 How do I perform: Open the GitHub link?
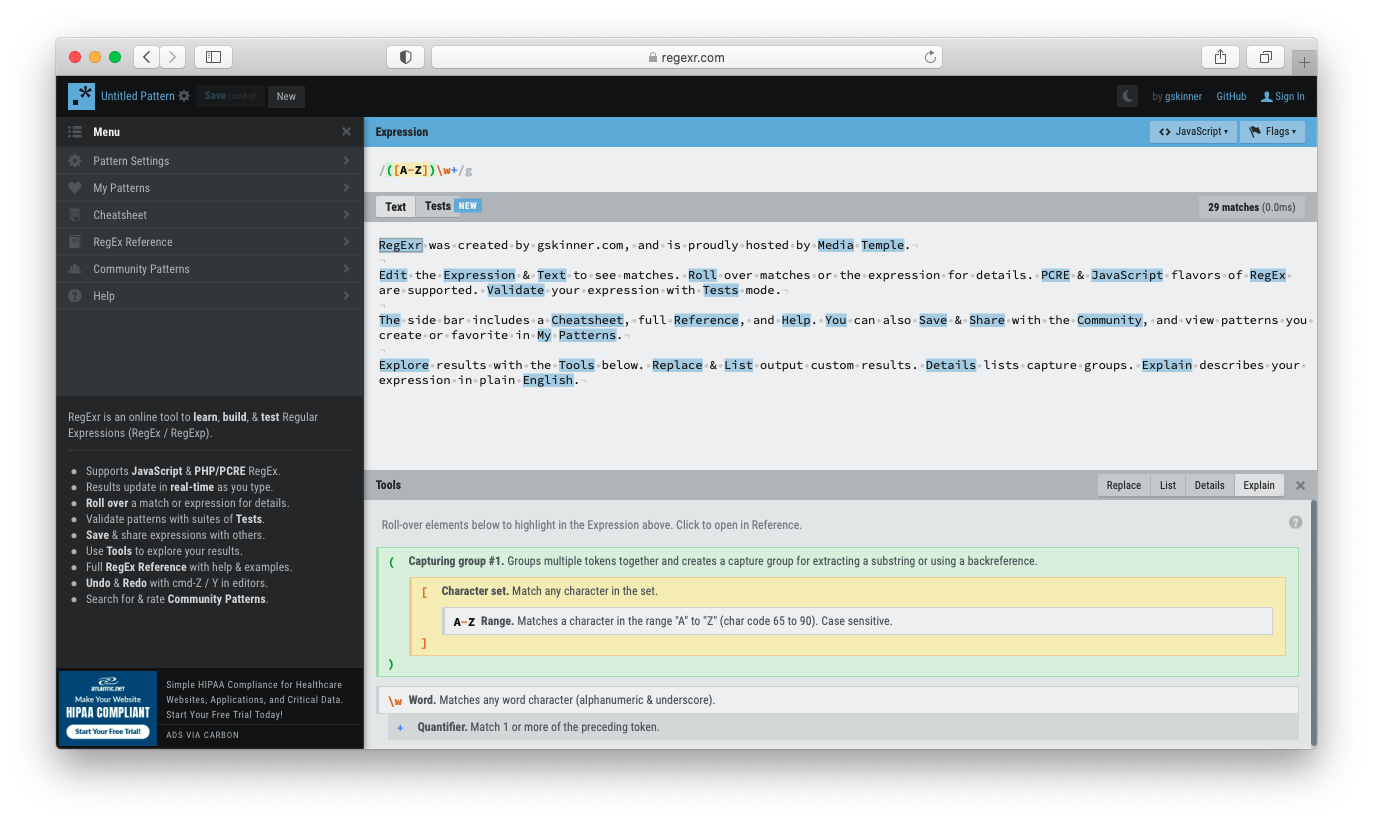[1231, 97]
